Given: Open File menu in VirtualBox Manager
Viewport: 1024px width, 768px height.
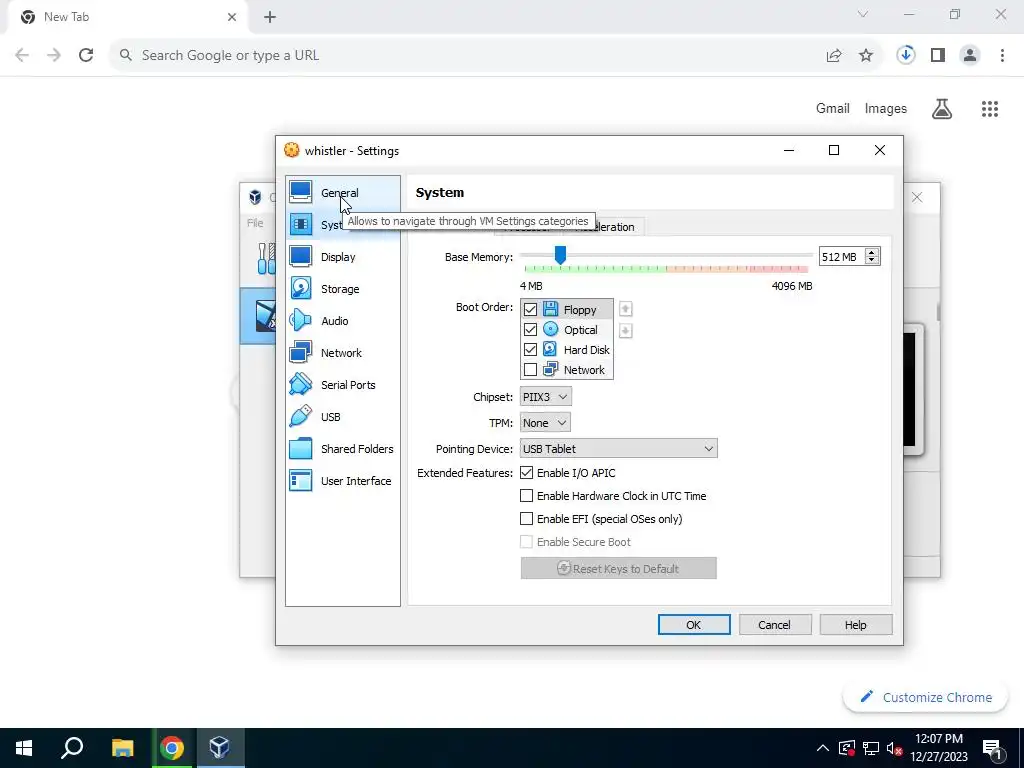Looking at the screenshot, I should (x=255, y=223).
